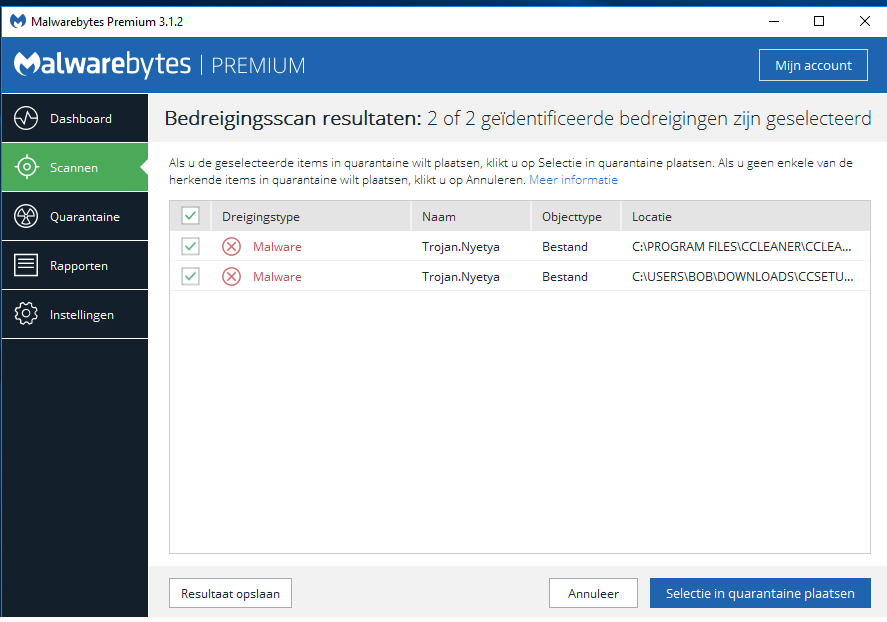Click the Dashboard pulse icon in sidebar
The width and height of the screenshot is (887, 622).
coord(26,118)
